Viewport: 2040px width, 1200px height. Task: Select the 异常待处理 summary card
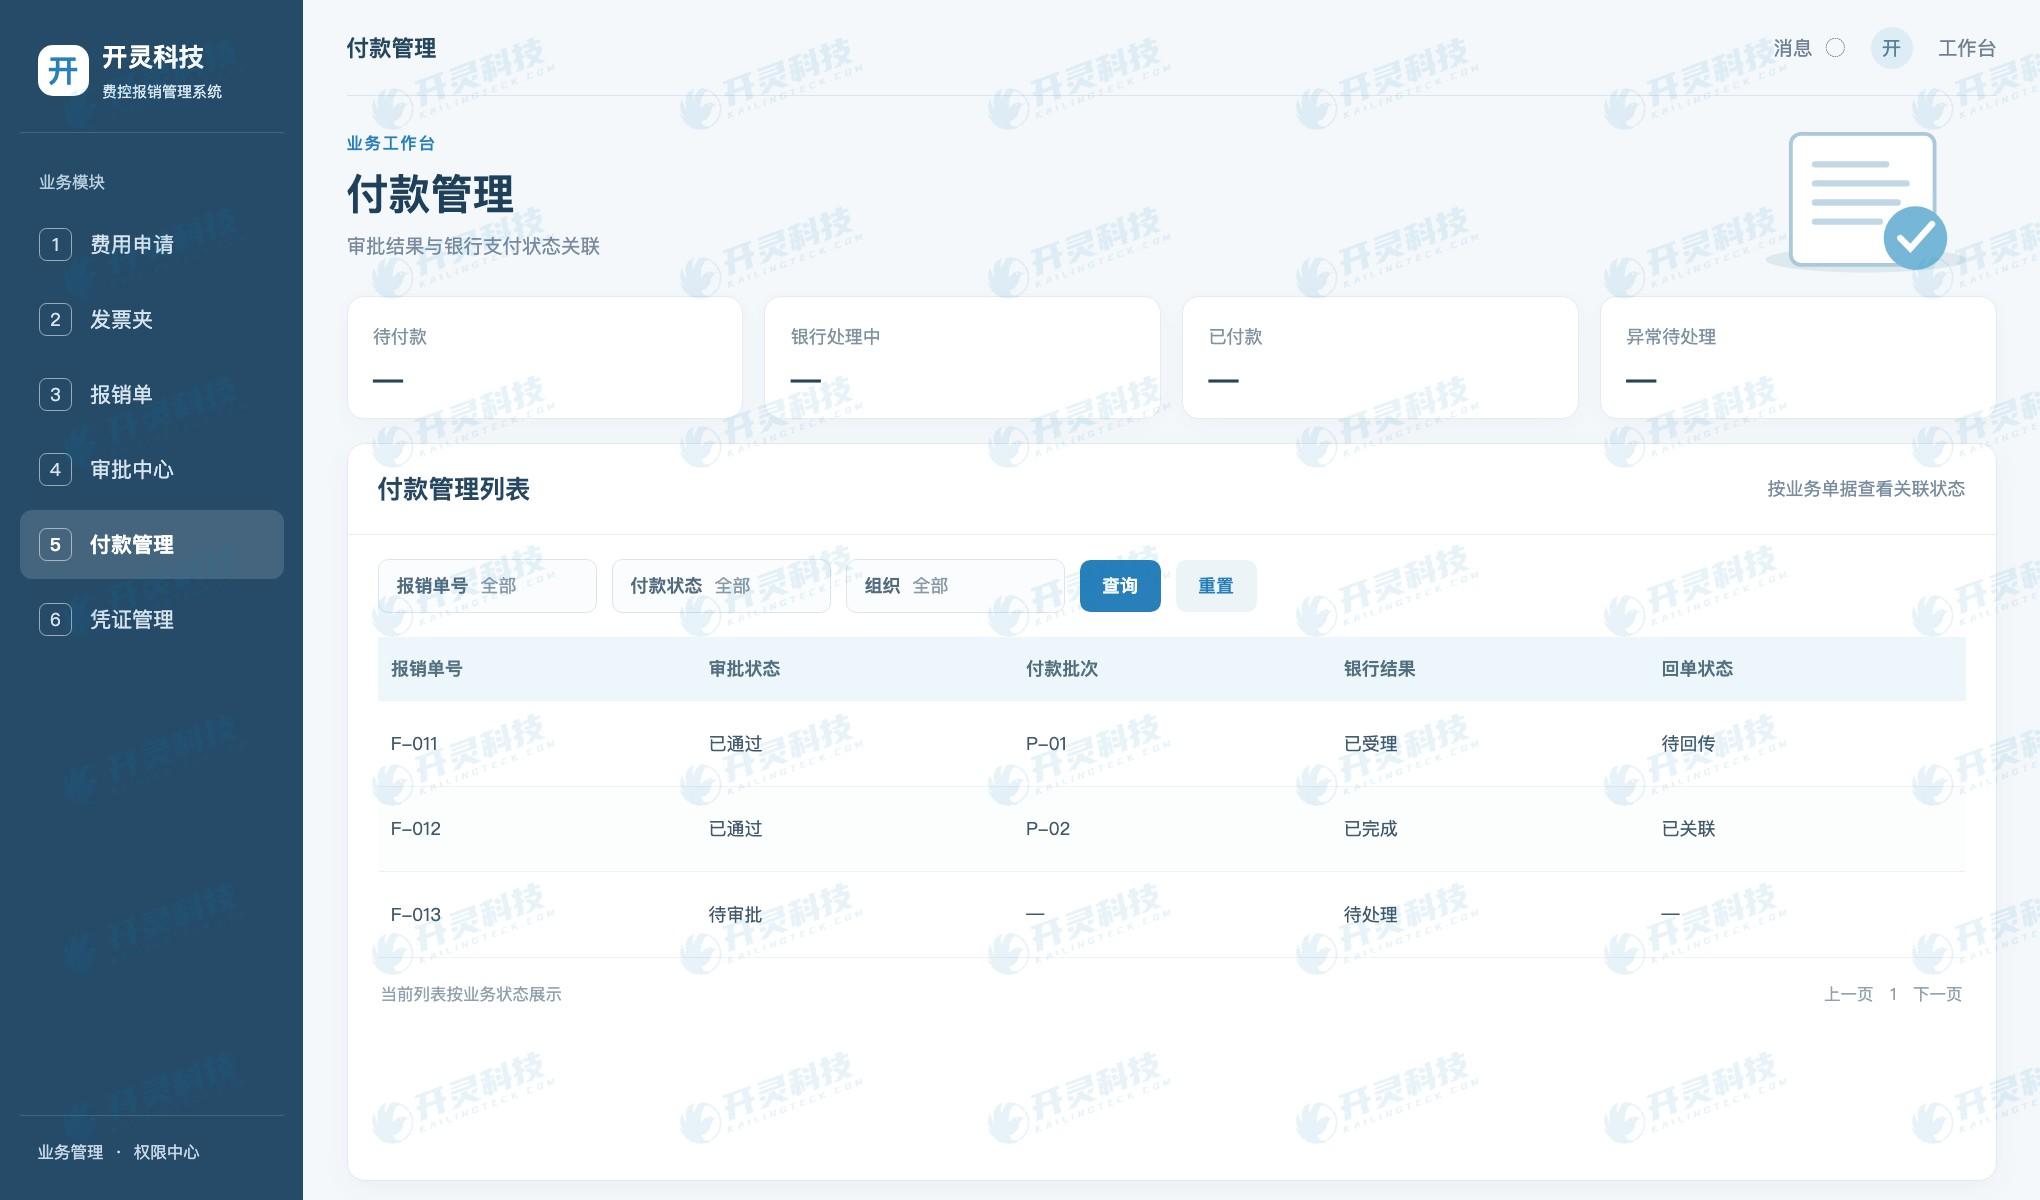[x=1798, y=358]
